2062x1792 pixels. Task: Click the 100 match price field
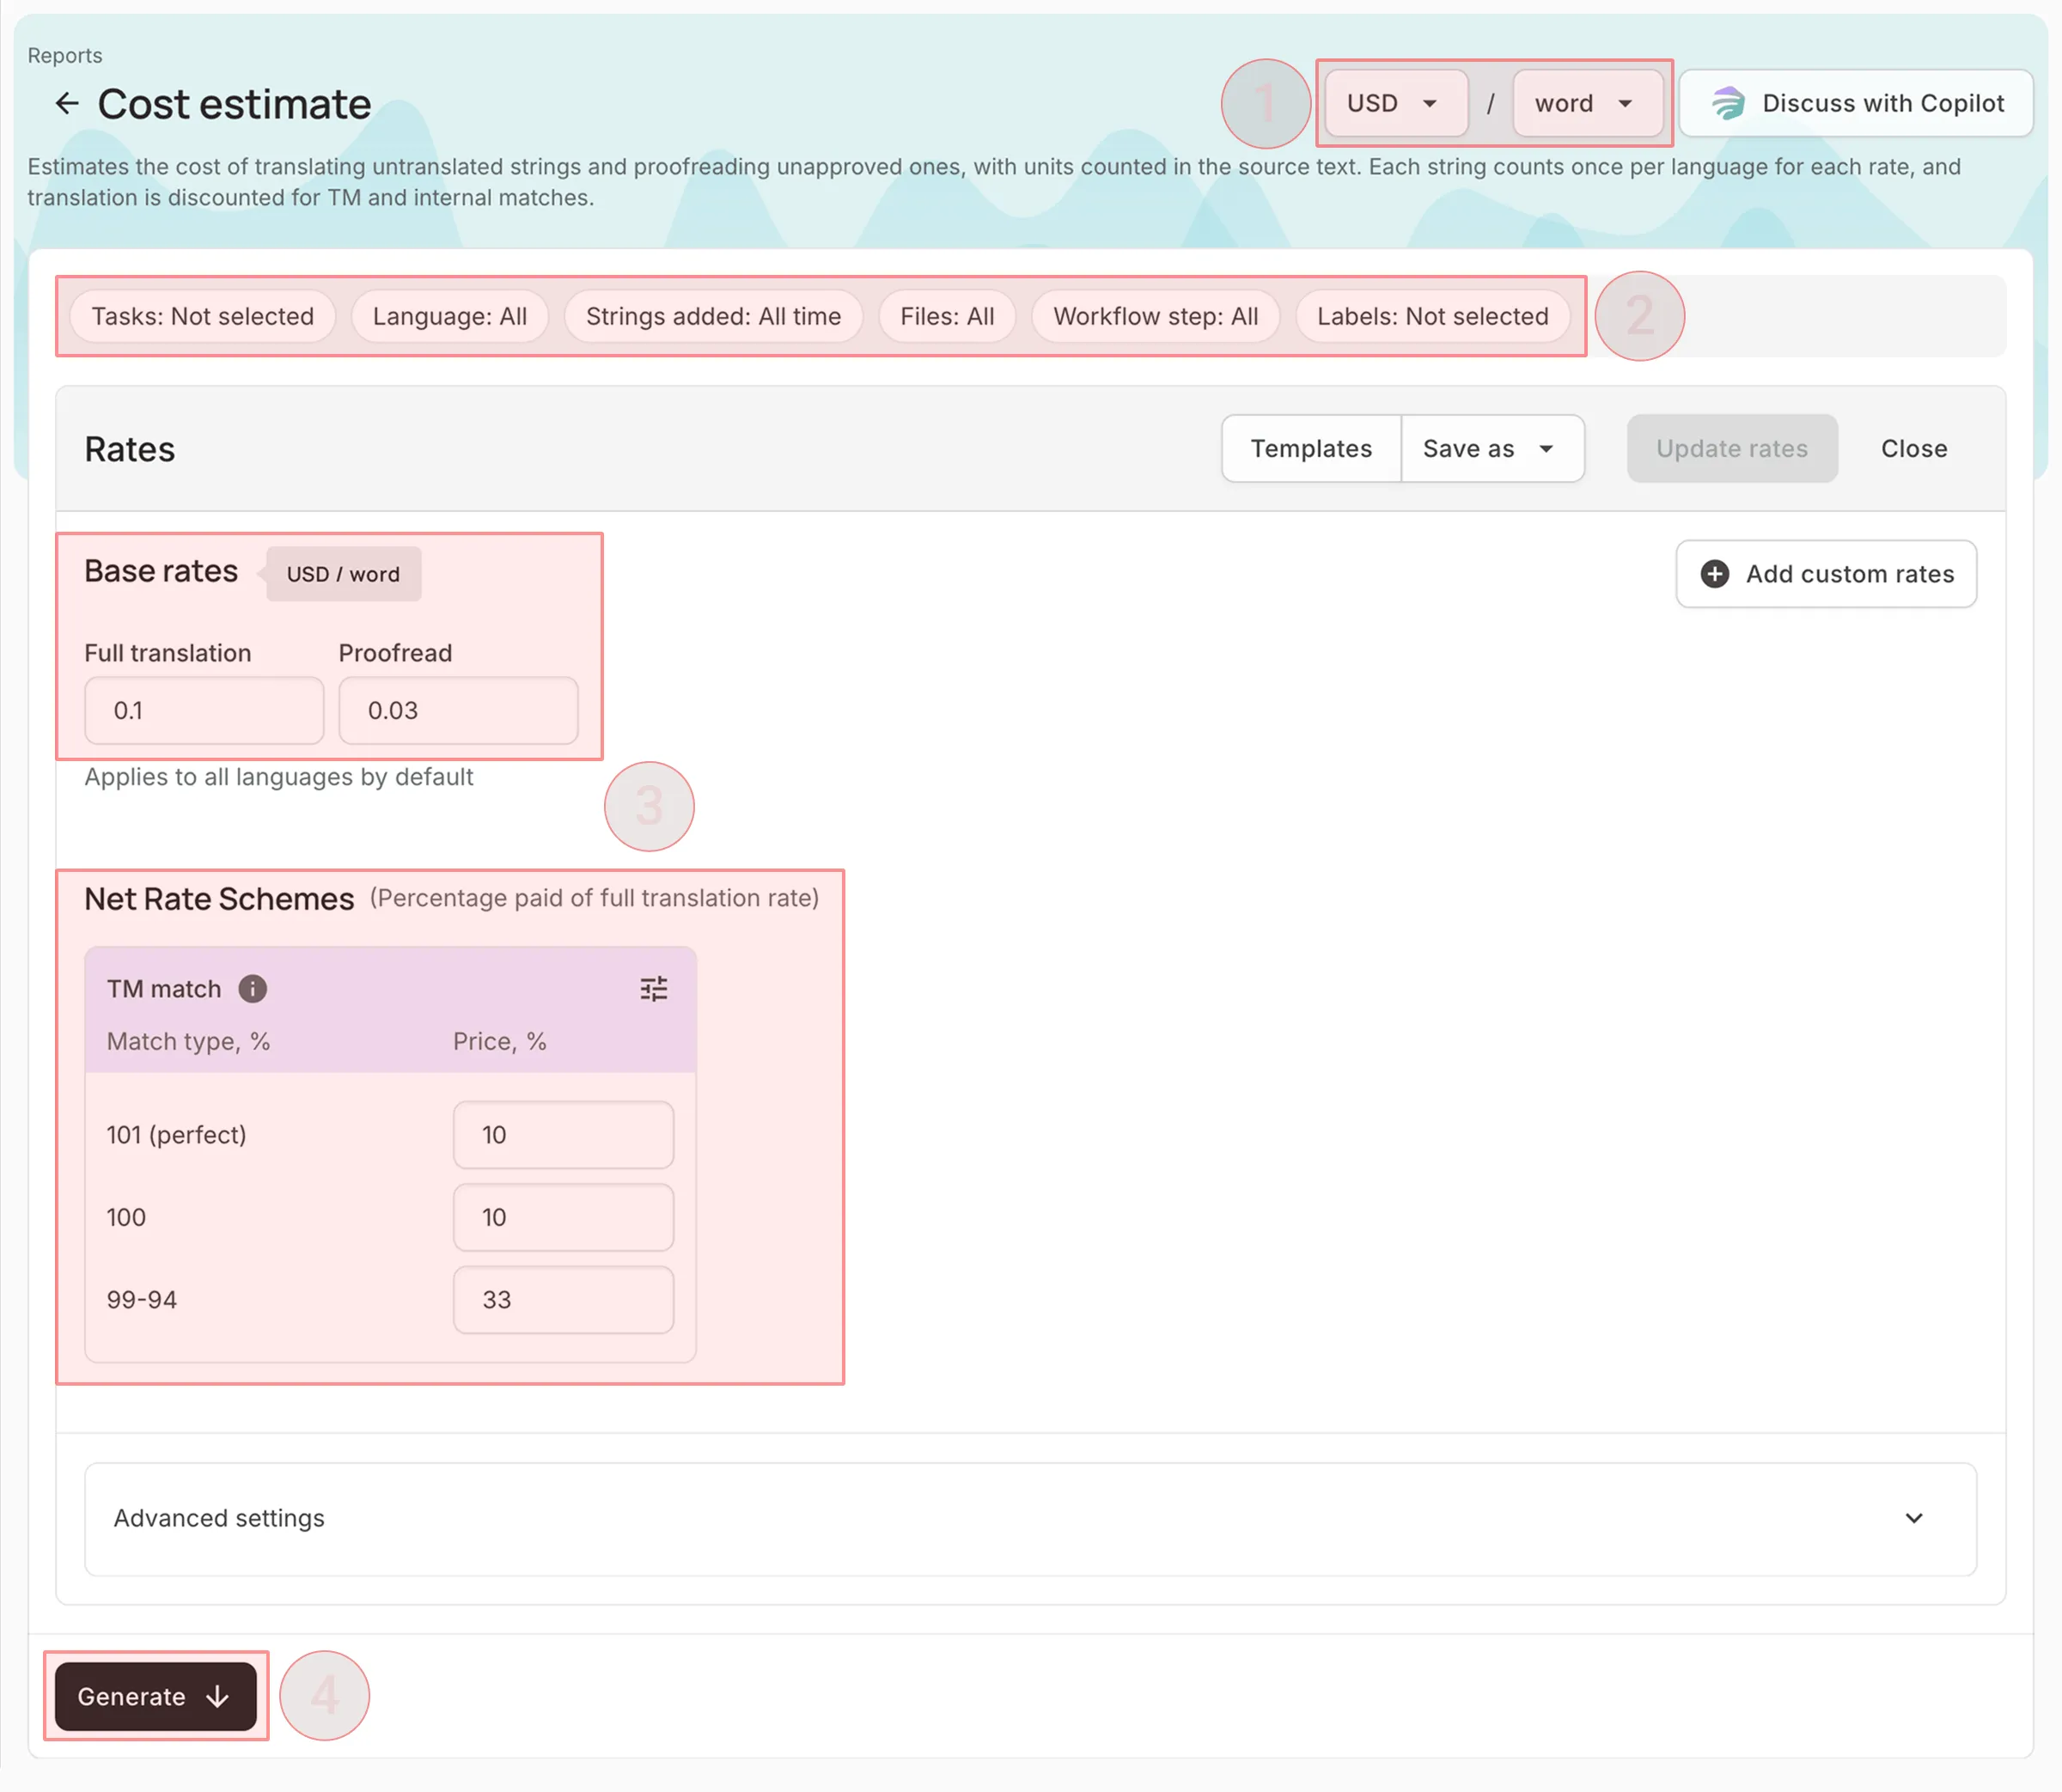563,1217
